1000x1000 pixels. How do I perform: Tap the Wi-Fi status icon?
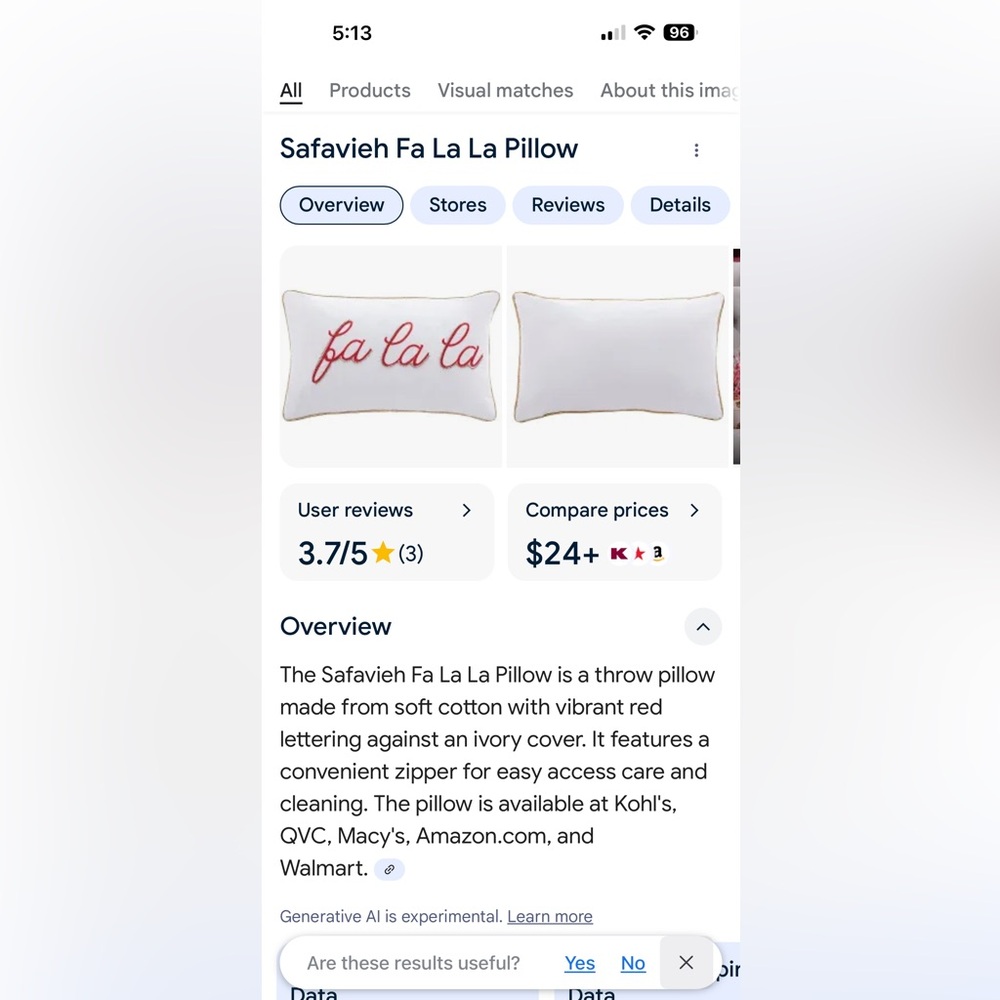(644, 32)
